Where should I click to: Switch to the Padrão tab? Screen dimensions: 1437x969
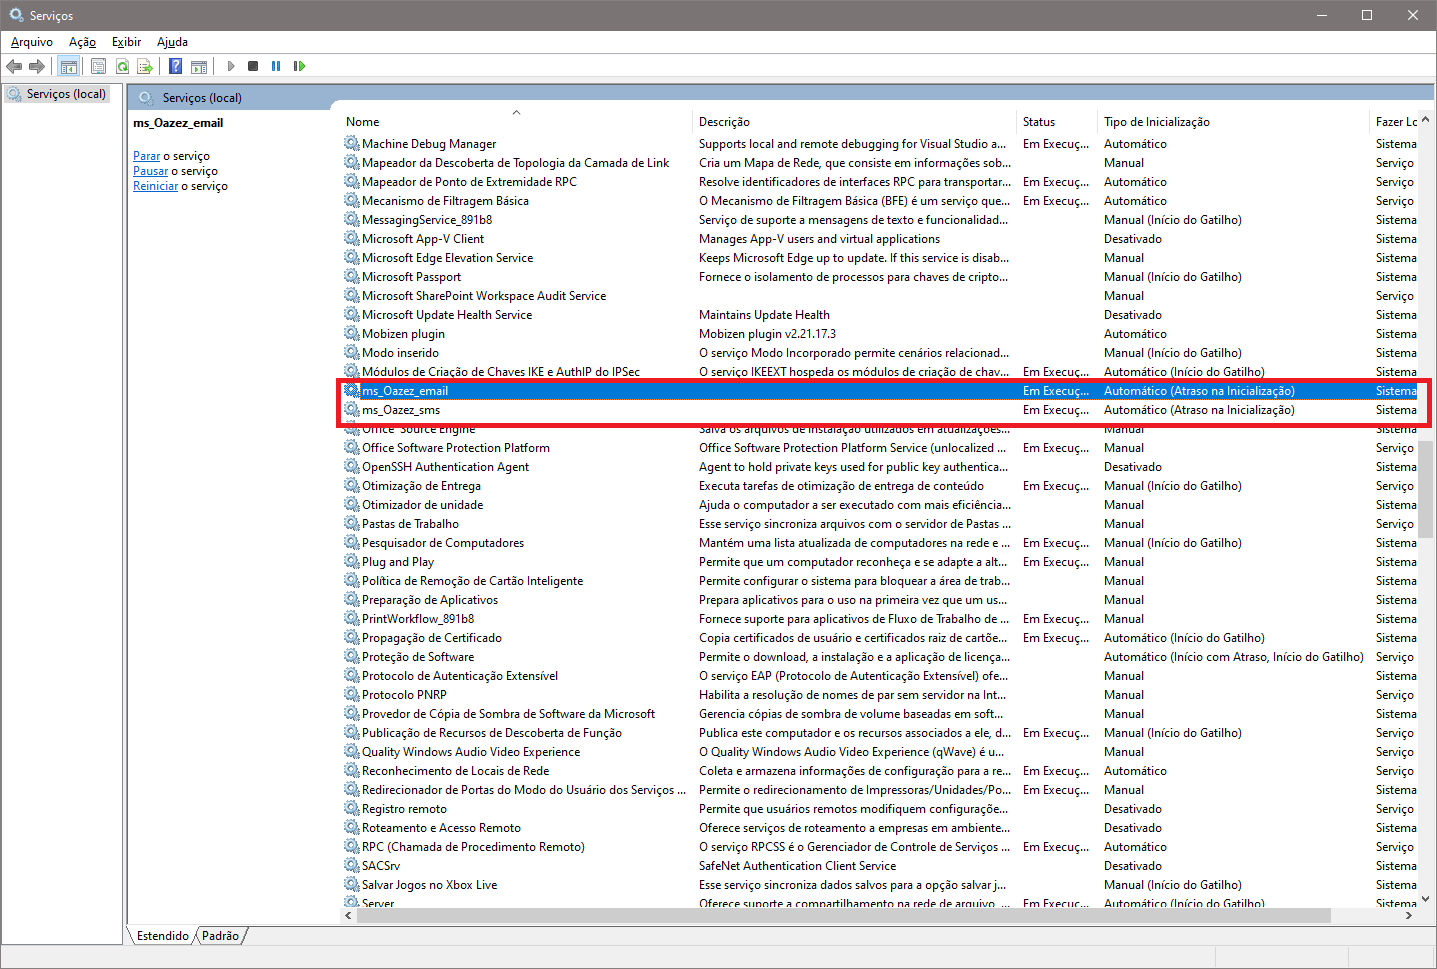coord(220,936)
